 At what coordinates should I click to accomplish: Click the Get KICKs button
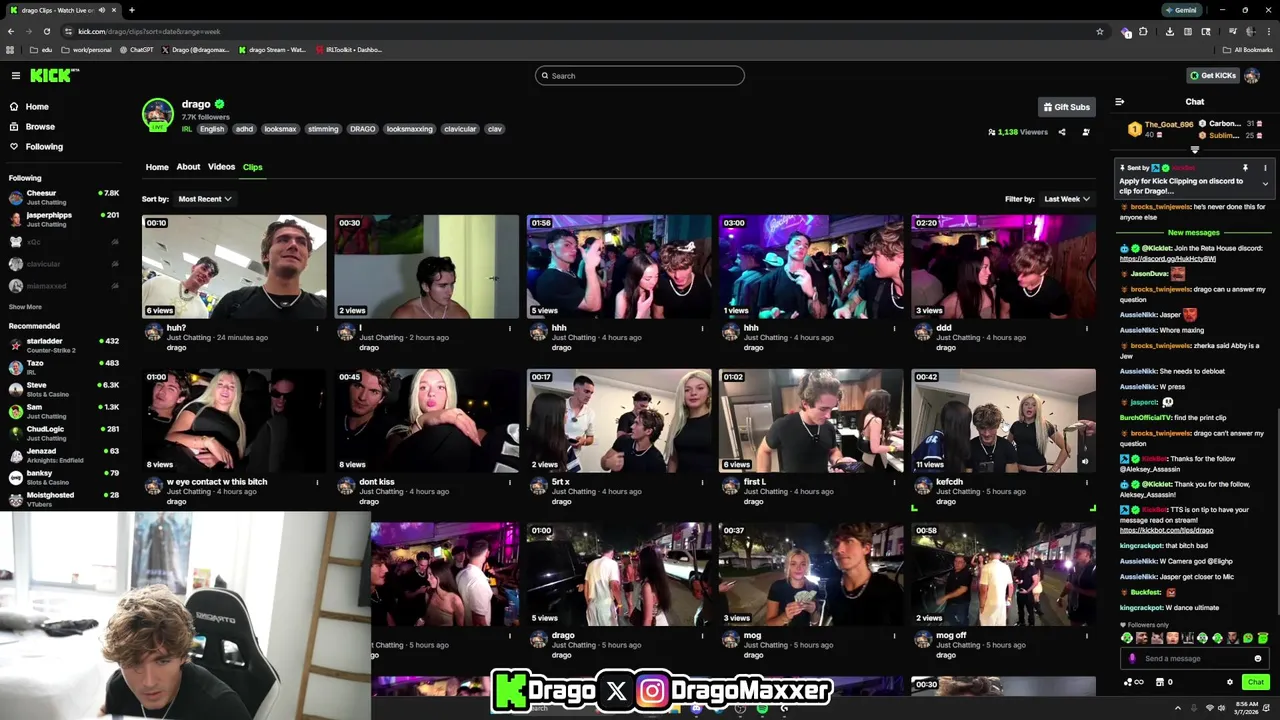click(x=1212, y=76)
